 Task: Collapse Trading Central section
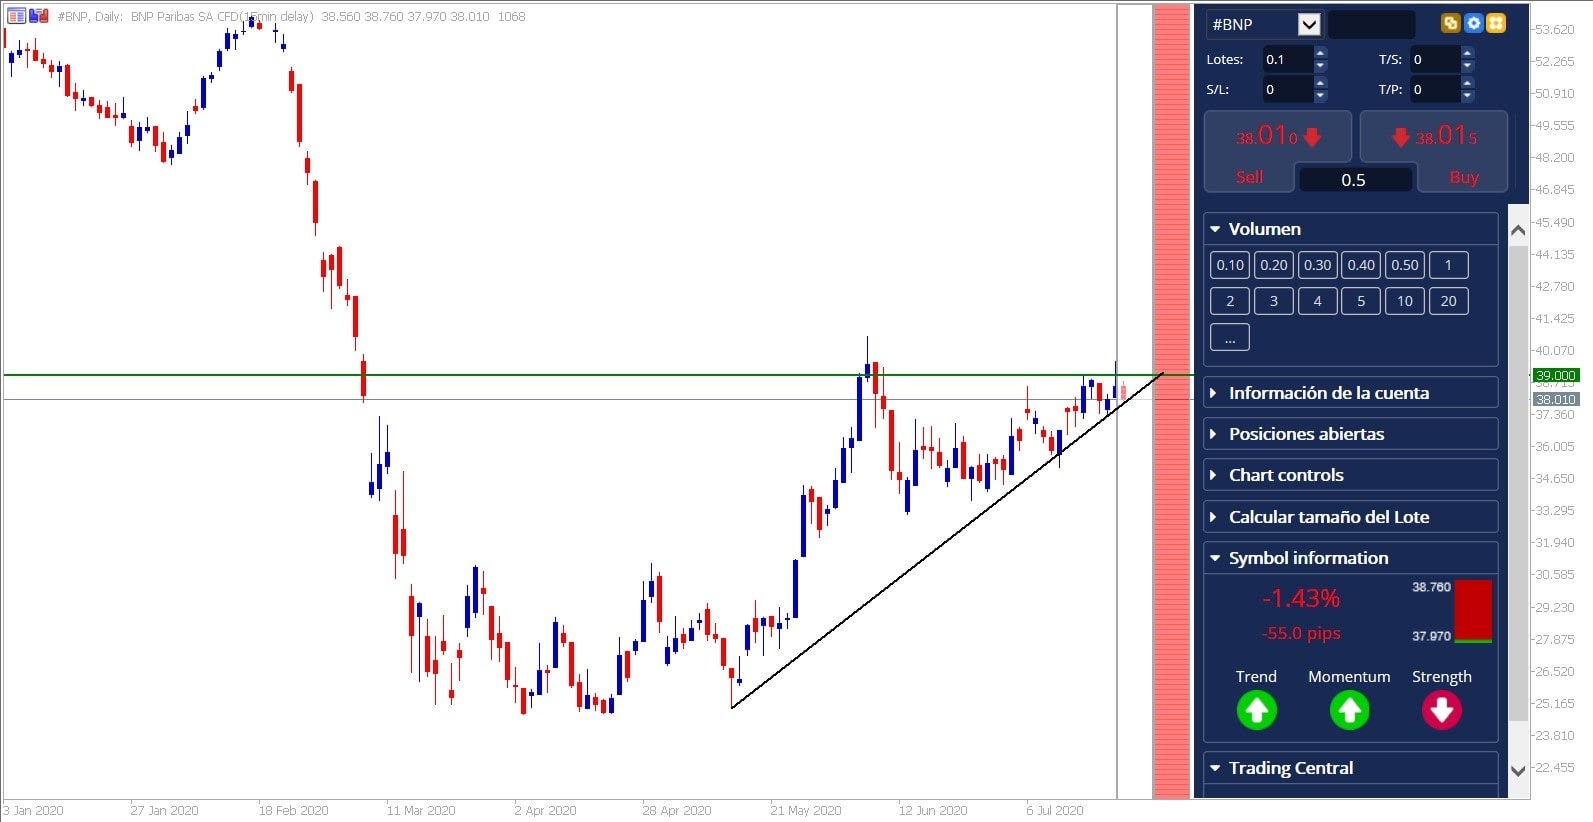1351,768
